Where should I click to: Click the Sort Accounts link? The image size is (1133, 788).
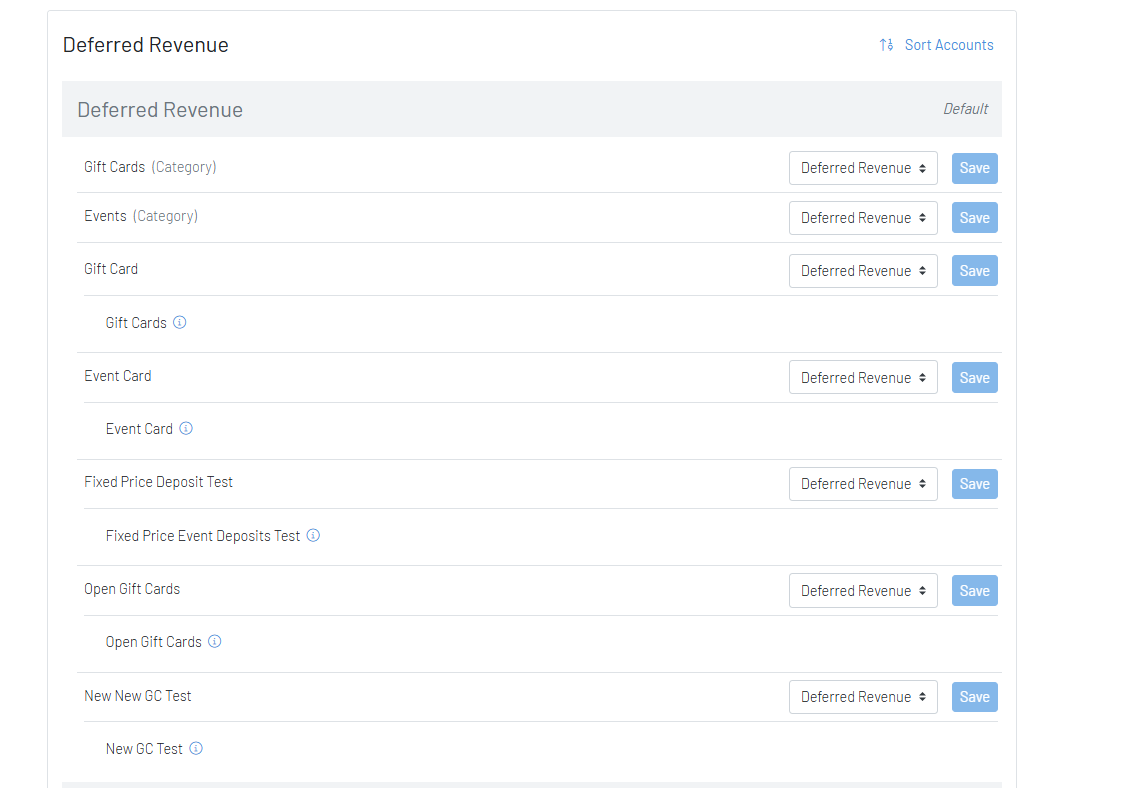click(x=948, y=45)
